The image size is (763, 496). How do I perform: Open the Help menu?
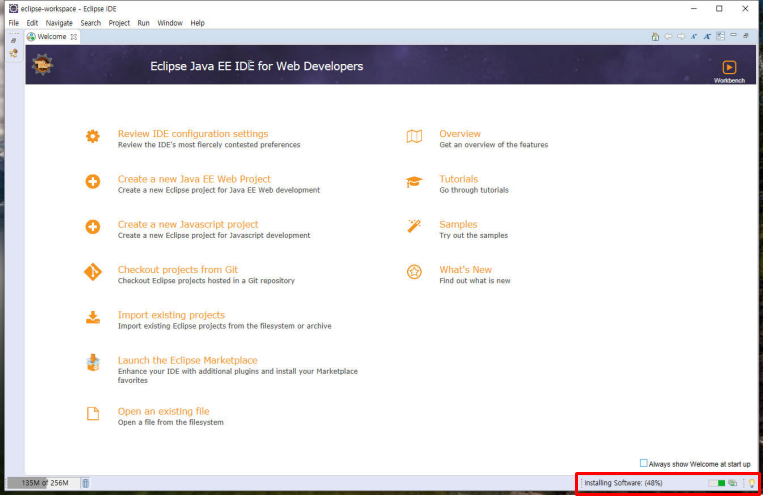pos(198,23)
